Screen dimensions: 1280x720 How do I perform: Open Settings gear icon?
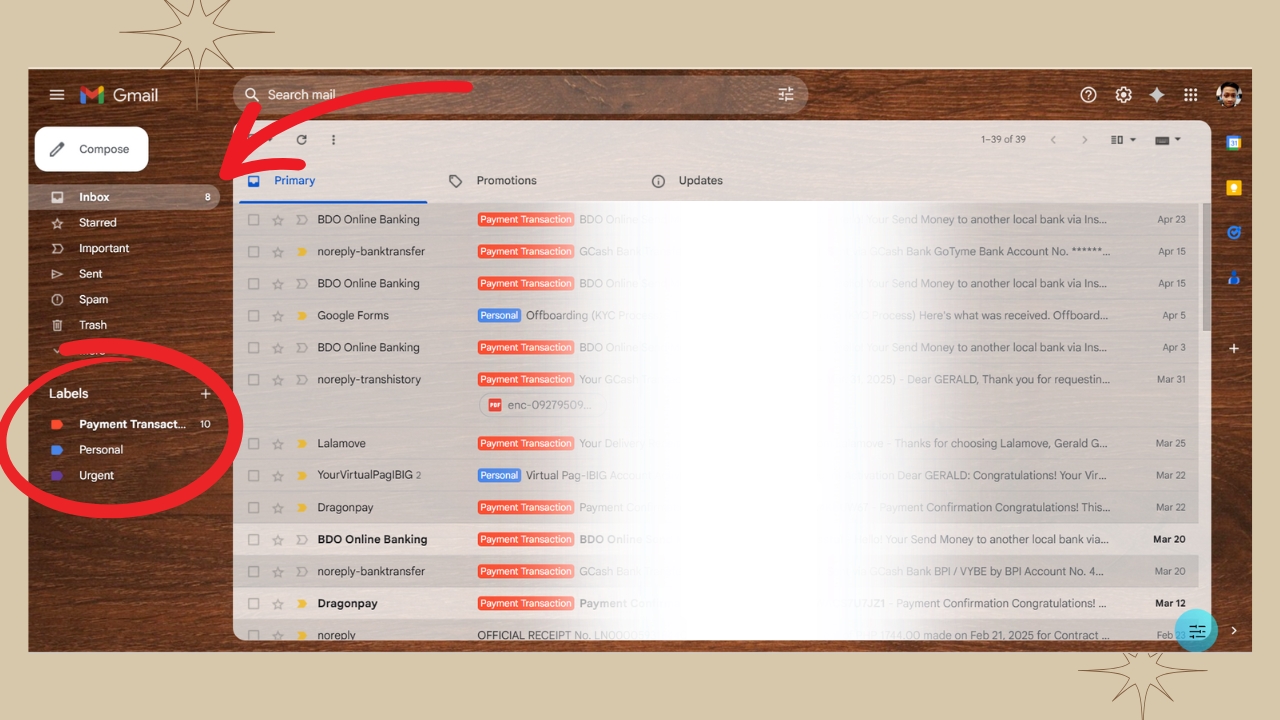point(1123,95)
